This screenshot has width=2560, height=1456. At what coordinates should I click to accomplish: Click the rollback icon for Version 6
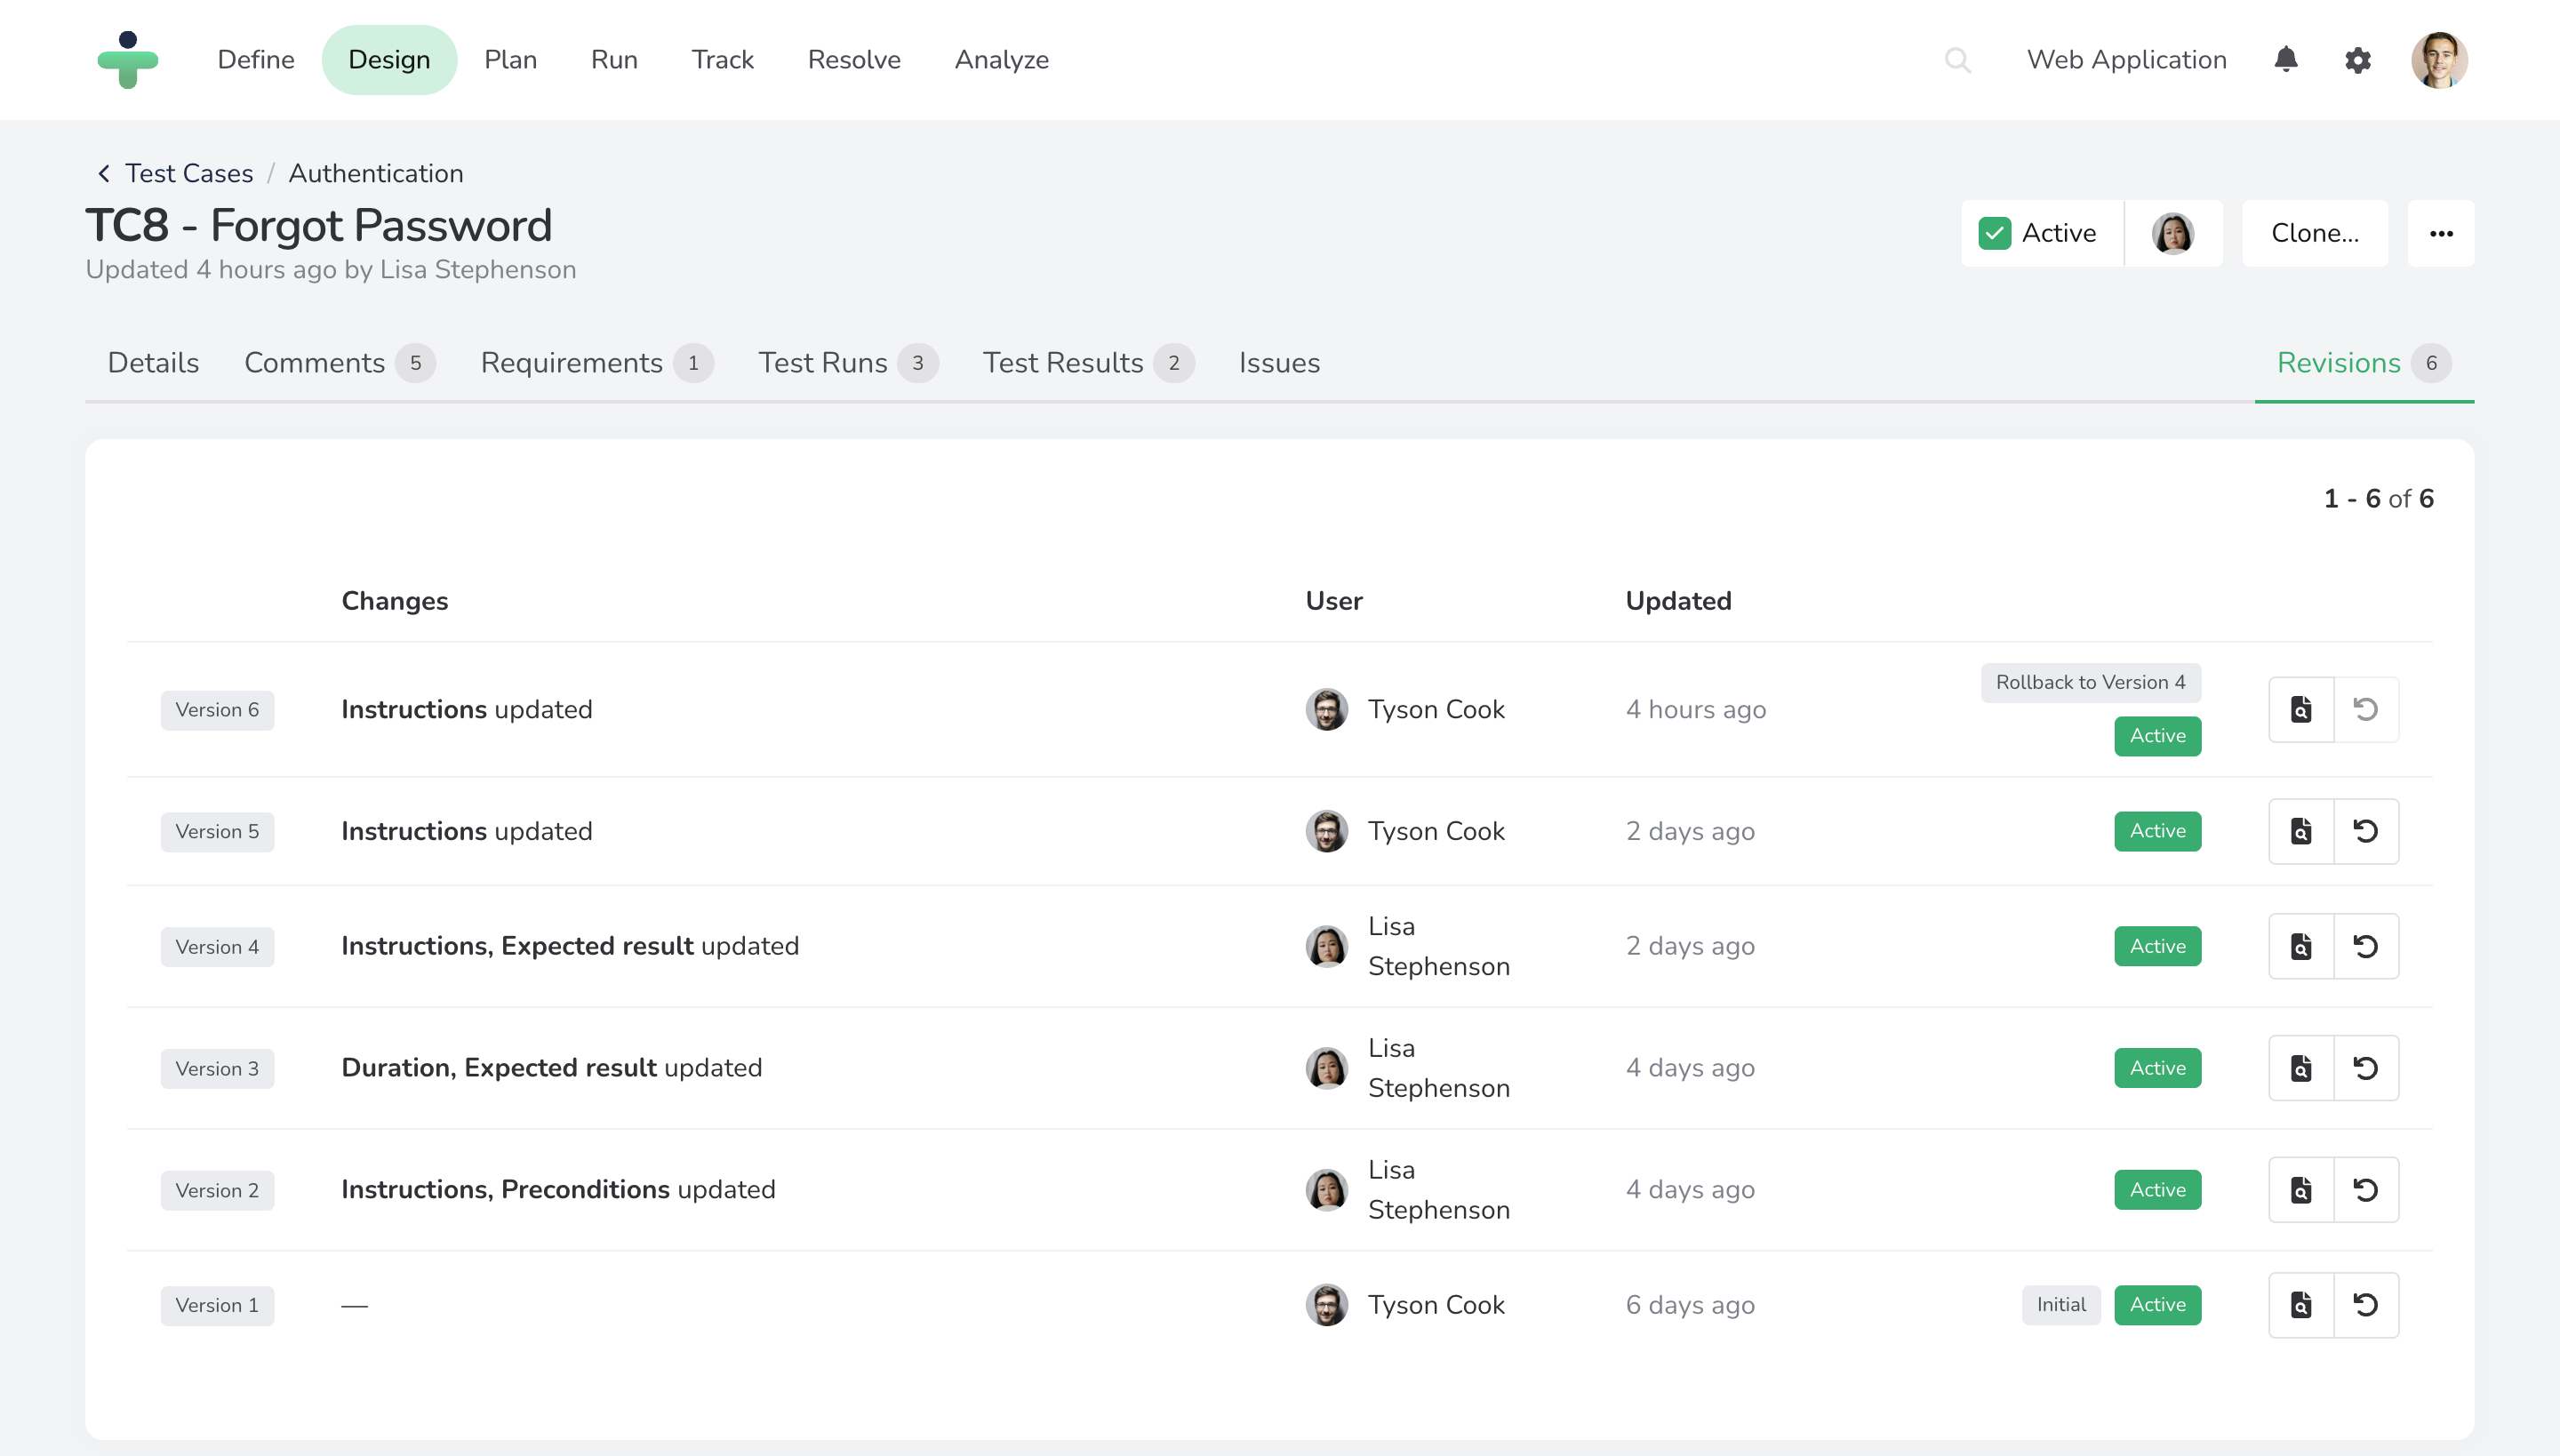[x=2366, y=709]
